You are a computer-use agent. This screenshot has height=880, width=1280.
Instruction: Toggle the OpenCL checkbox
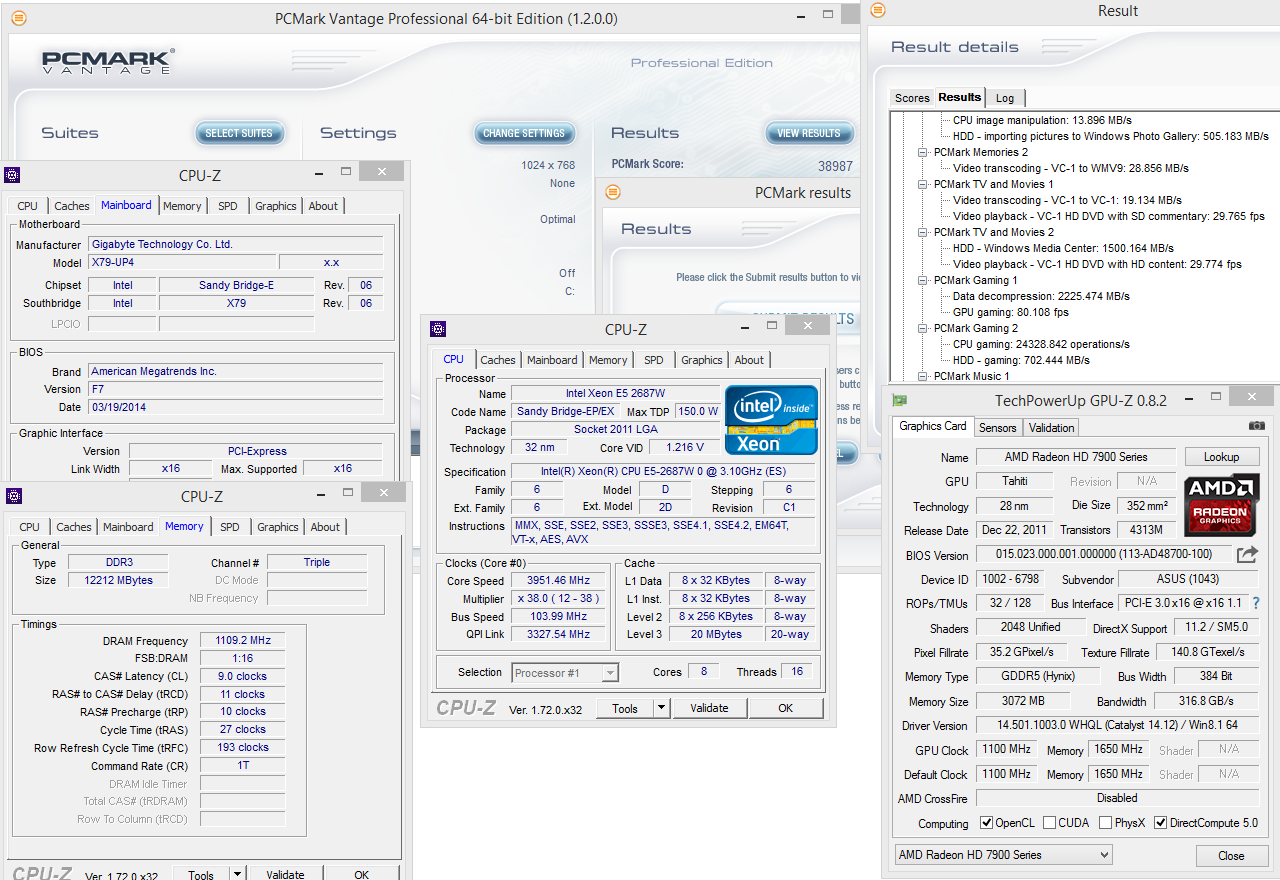pyautogui.click(x=987, y=823)
